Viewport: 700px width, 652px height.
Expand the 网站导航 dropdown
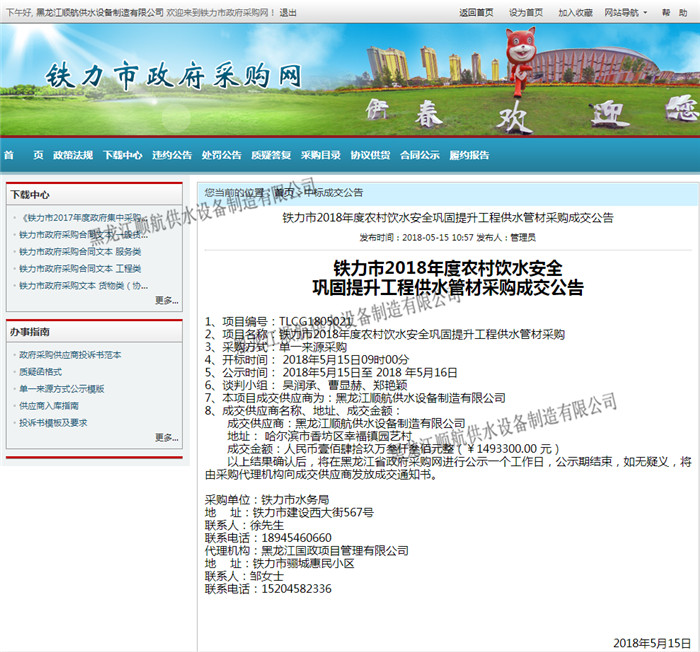point(626,12)
